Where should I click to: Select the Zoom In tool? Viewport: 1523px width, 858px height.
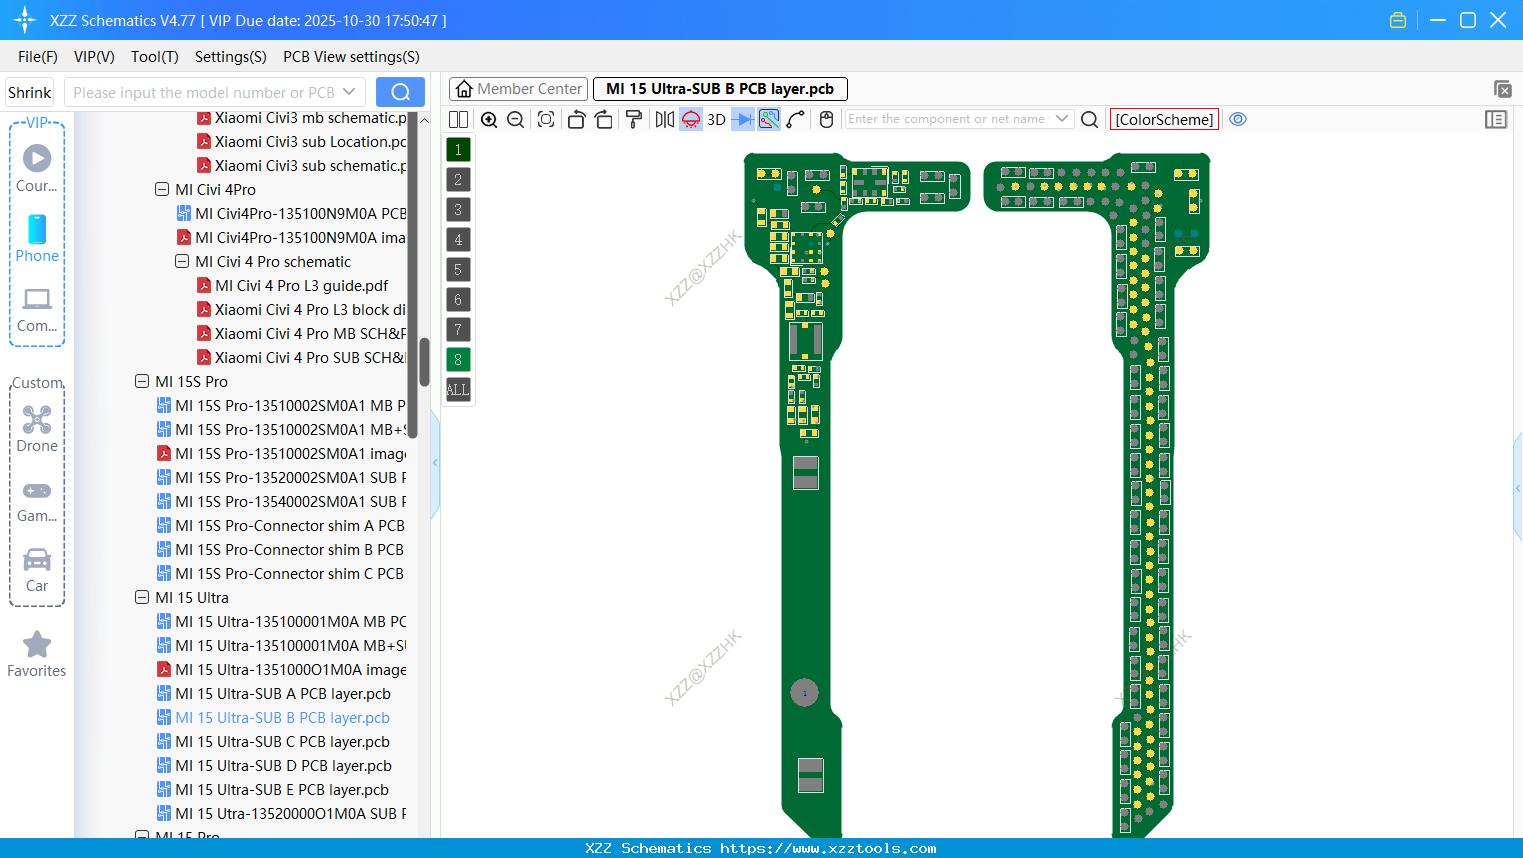click(489, 119)
